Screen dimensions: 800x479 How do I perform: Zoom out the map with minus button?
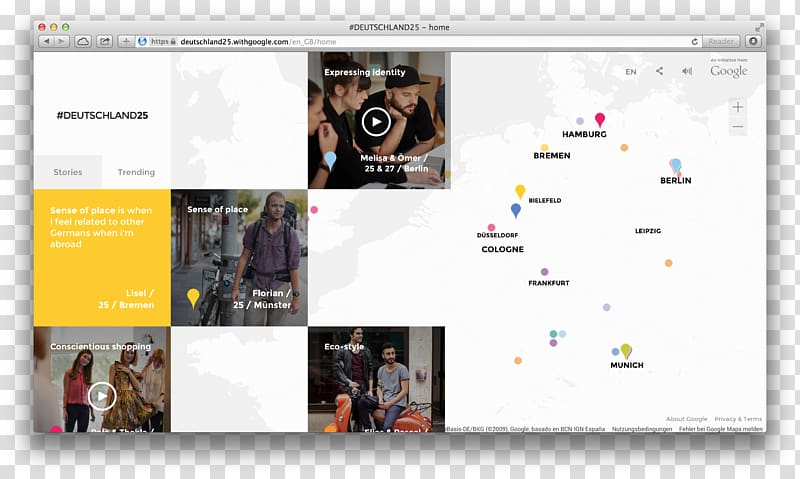[738, 126]
